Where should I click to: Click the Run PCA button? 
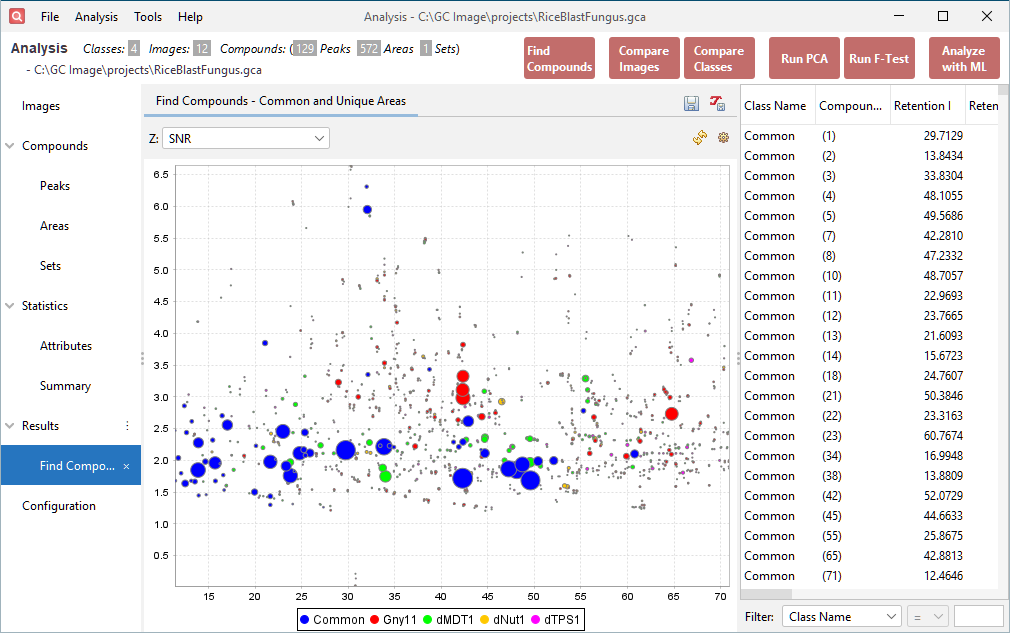point(804,58)
